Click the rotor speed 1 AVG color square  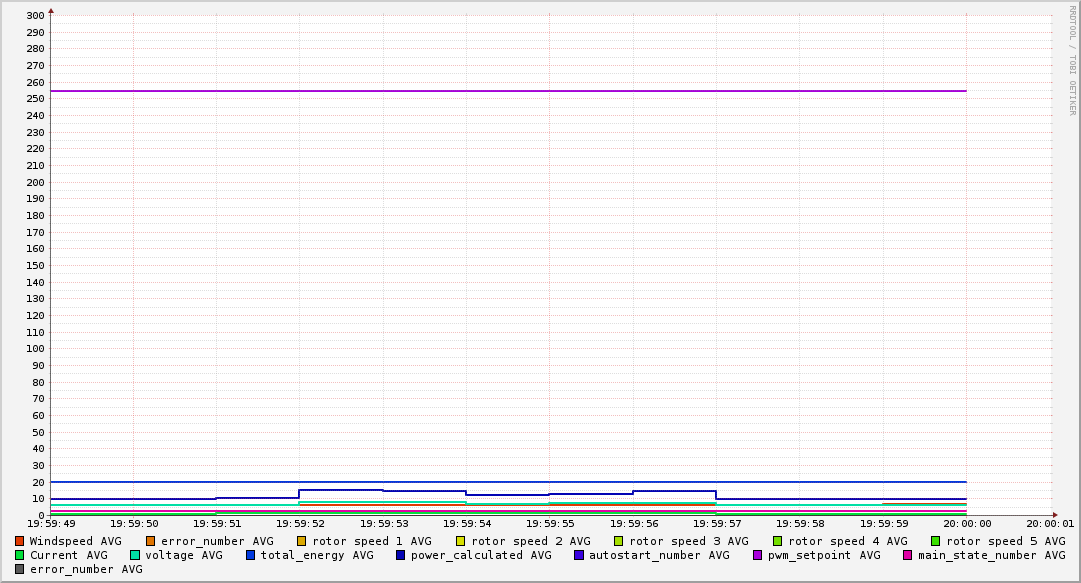coord(302,541)
